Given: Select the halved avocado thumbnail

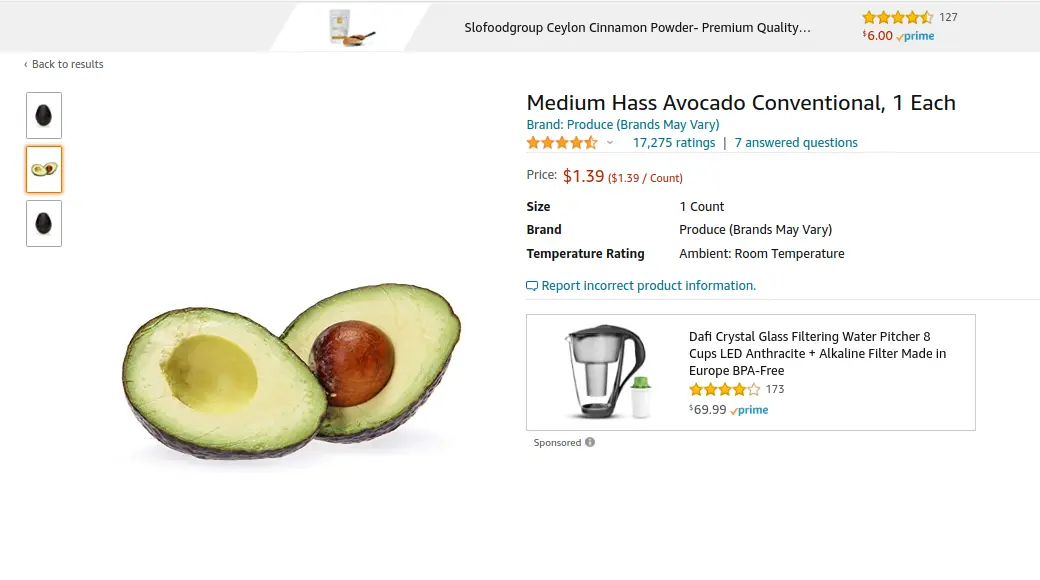Looking at the screenshot, I should click(x=43, y=169).
